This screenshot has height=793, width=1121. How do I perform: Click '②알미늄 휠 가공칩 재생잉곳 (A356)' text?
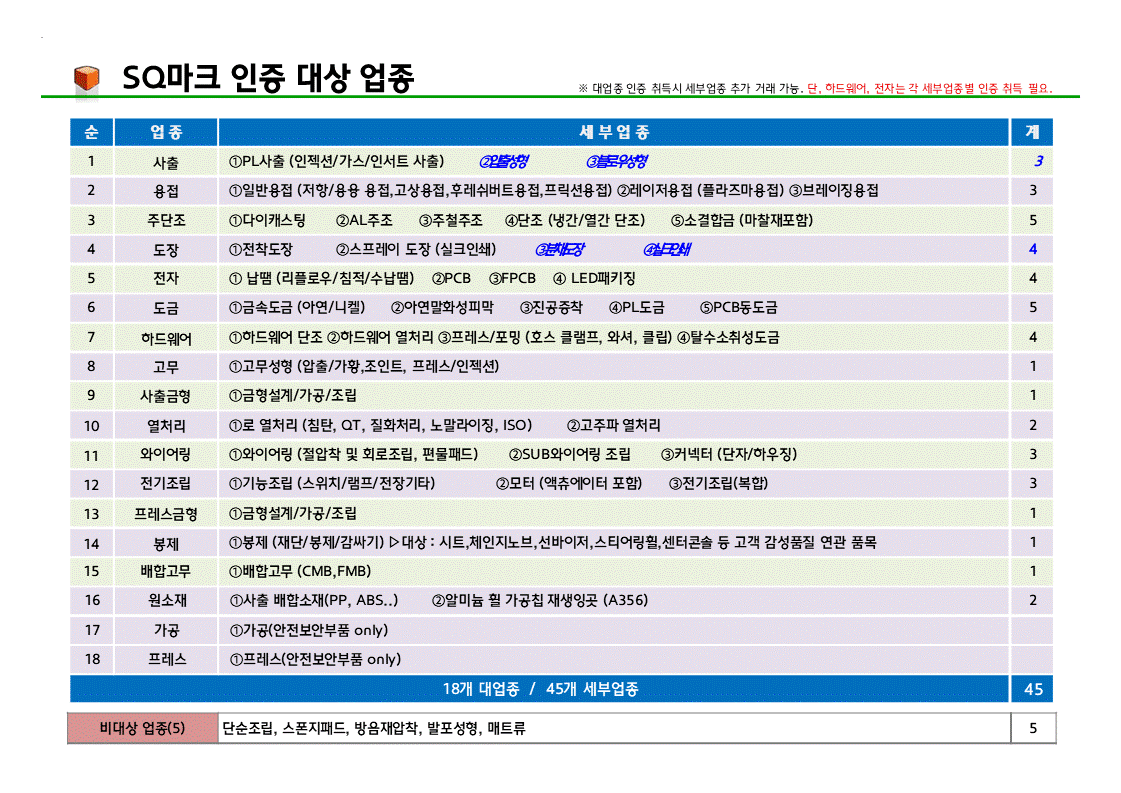point(540,601)
